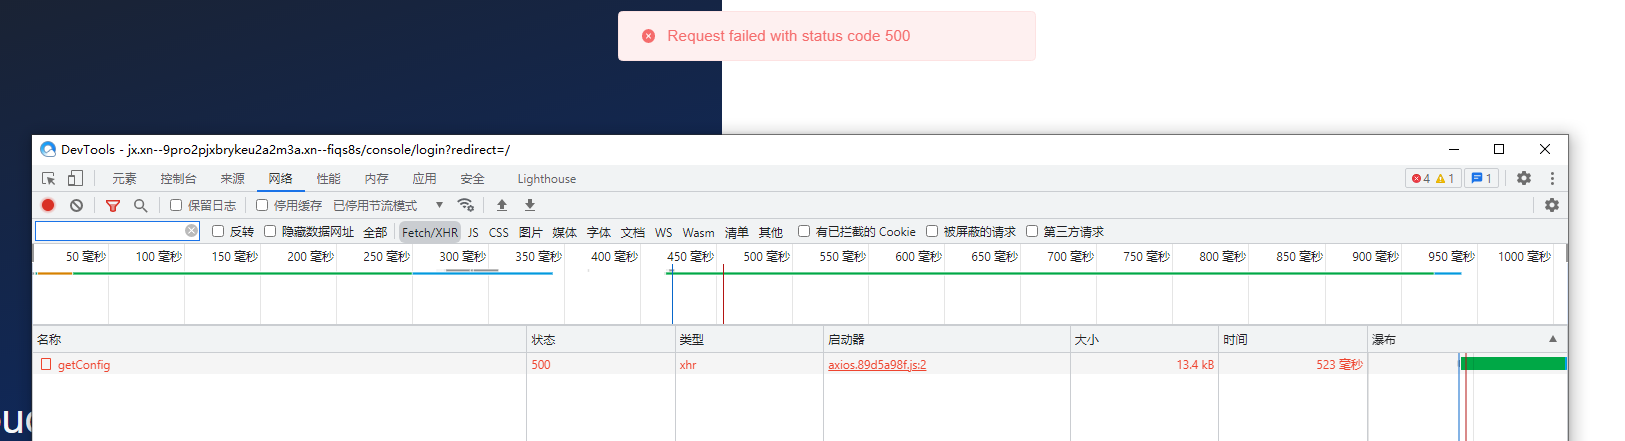Screen dimensions: 1625x441
Task: Toggle the device toolbar icon
Action: (75, 179)
